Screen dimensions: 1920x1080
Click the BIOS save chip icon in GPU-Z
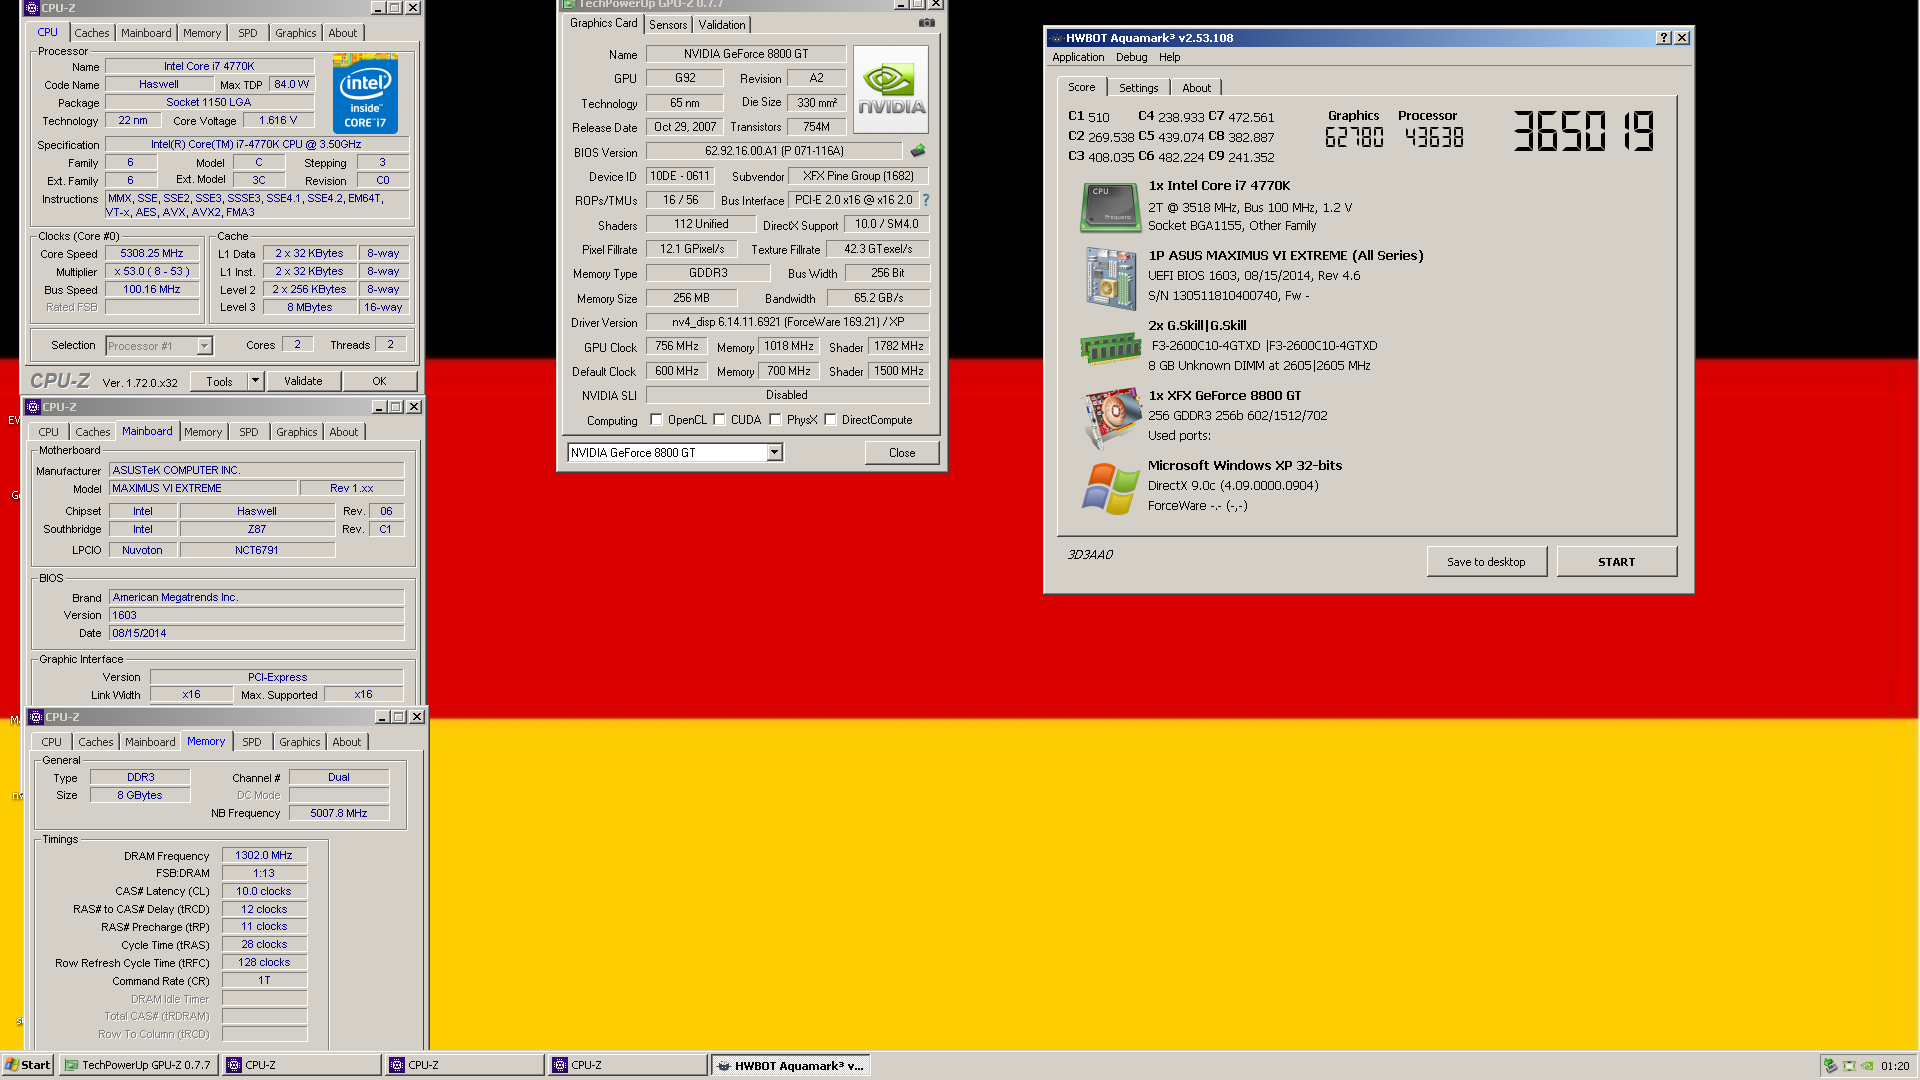917,151
